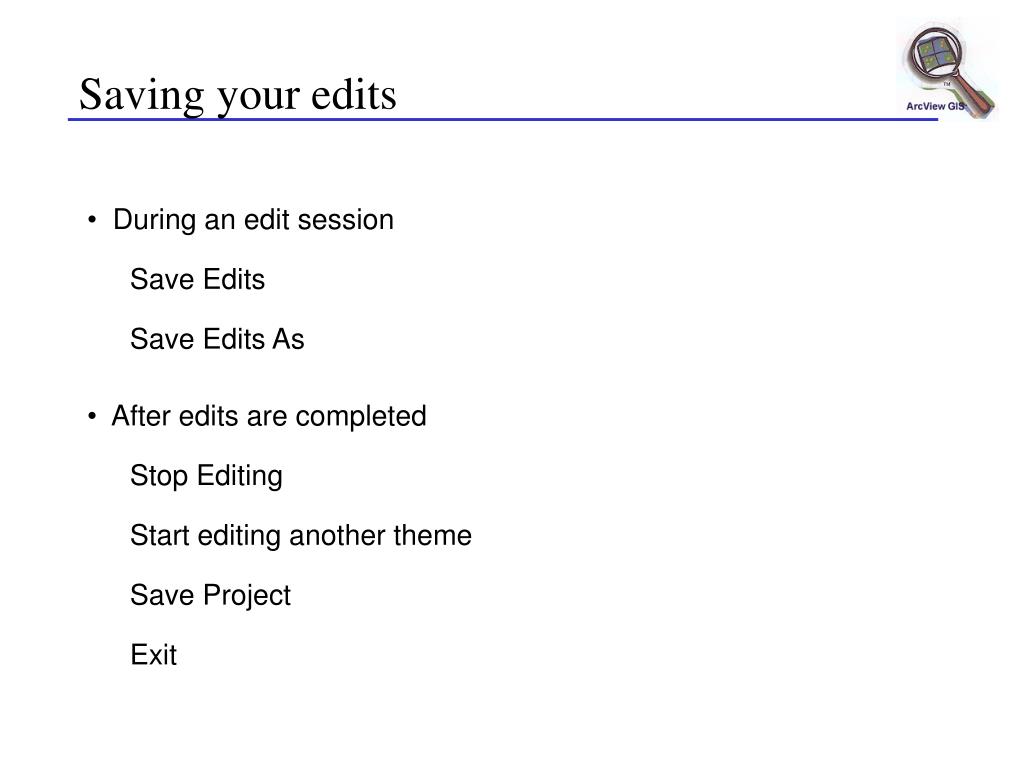Viewport: 1024px width, 768px height.
Task: Click the bullet before After edits are completed
Action: pyautogui.click(x=92, y=417)
